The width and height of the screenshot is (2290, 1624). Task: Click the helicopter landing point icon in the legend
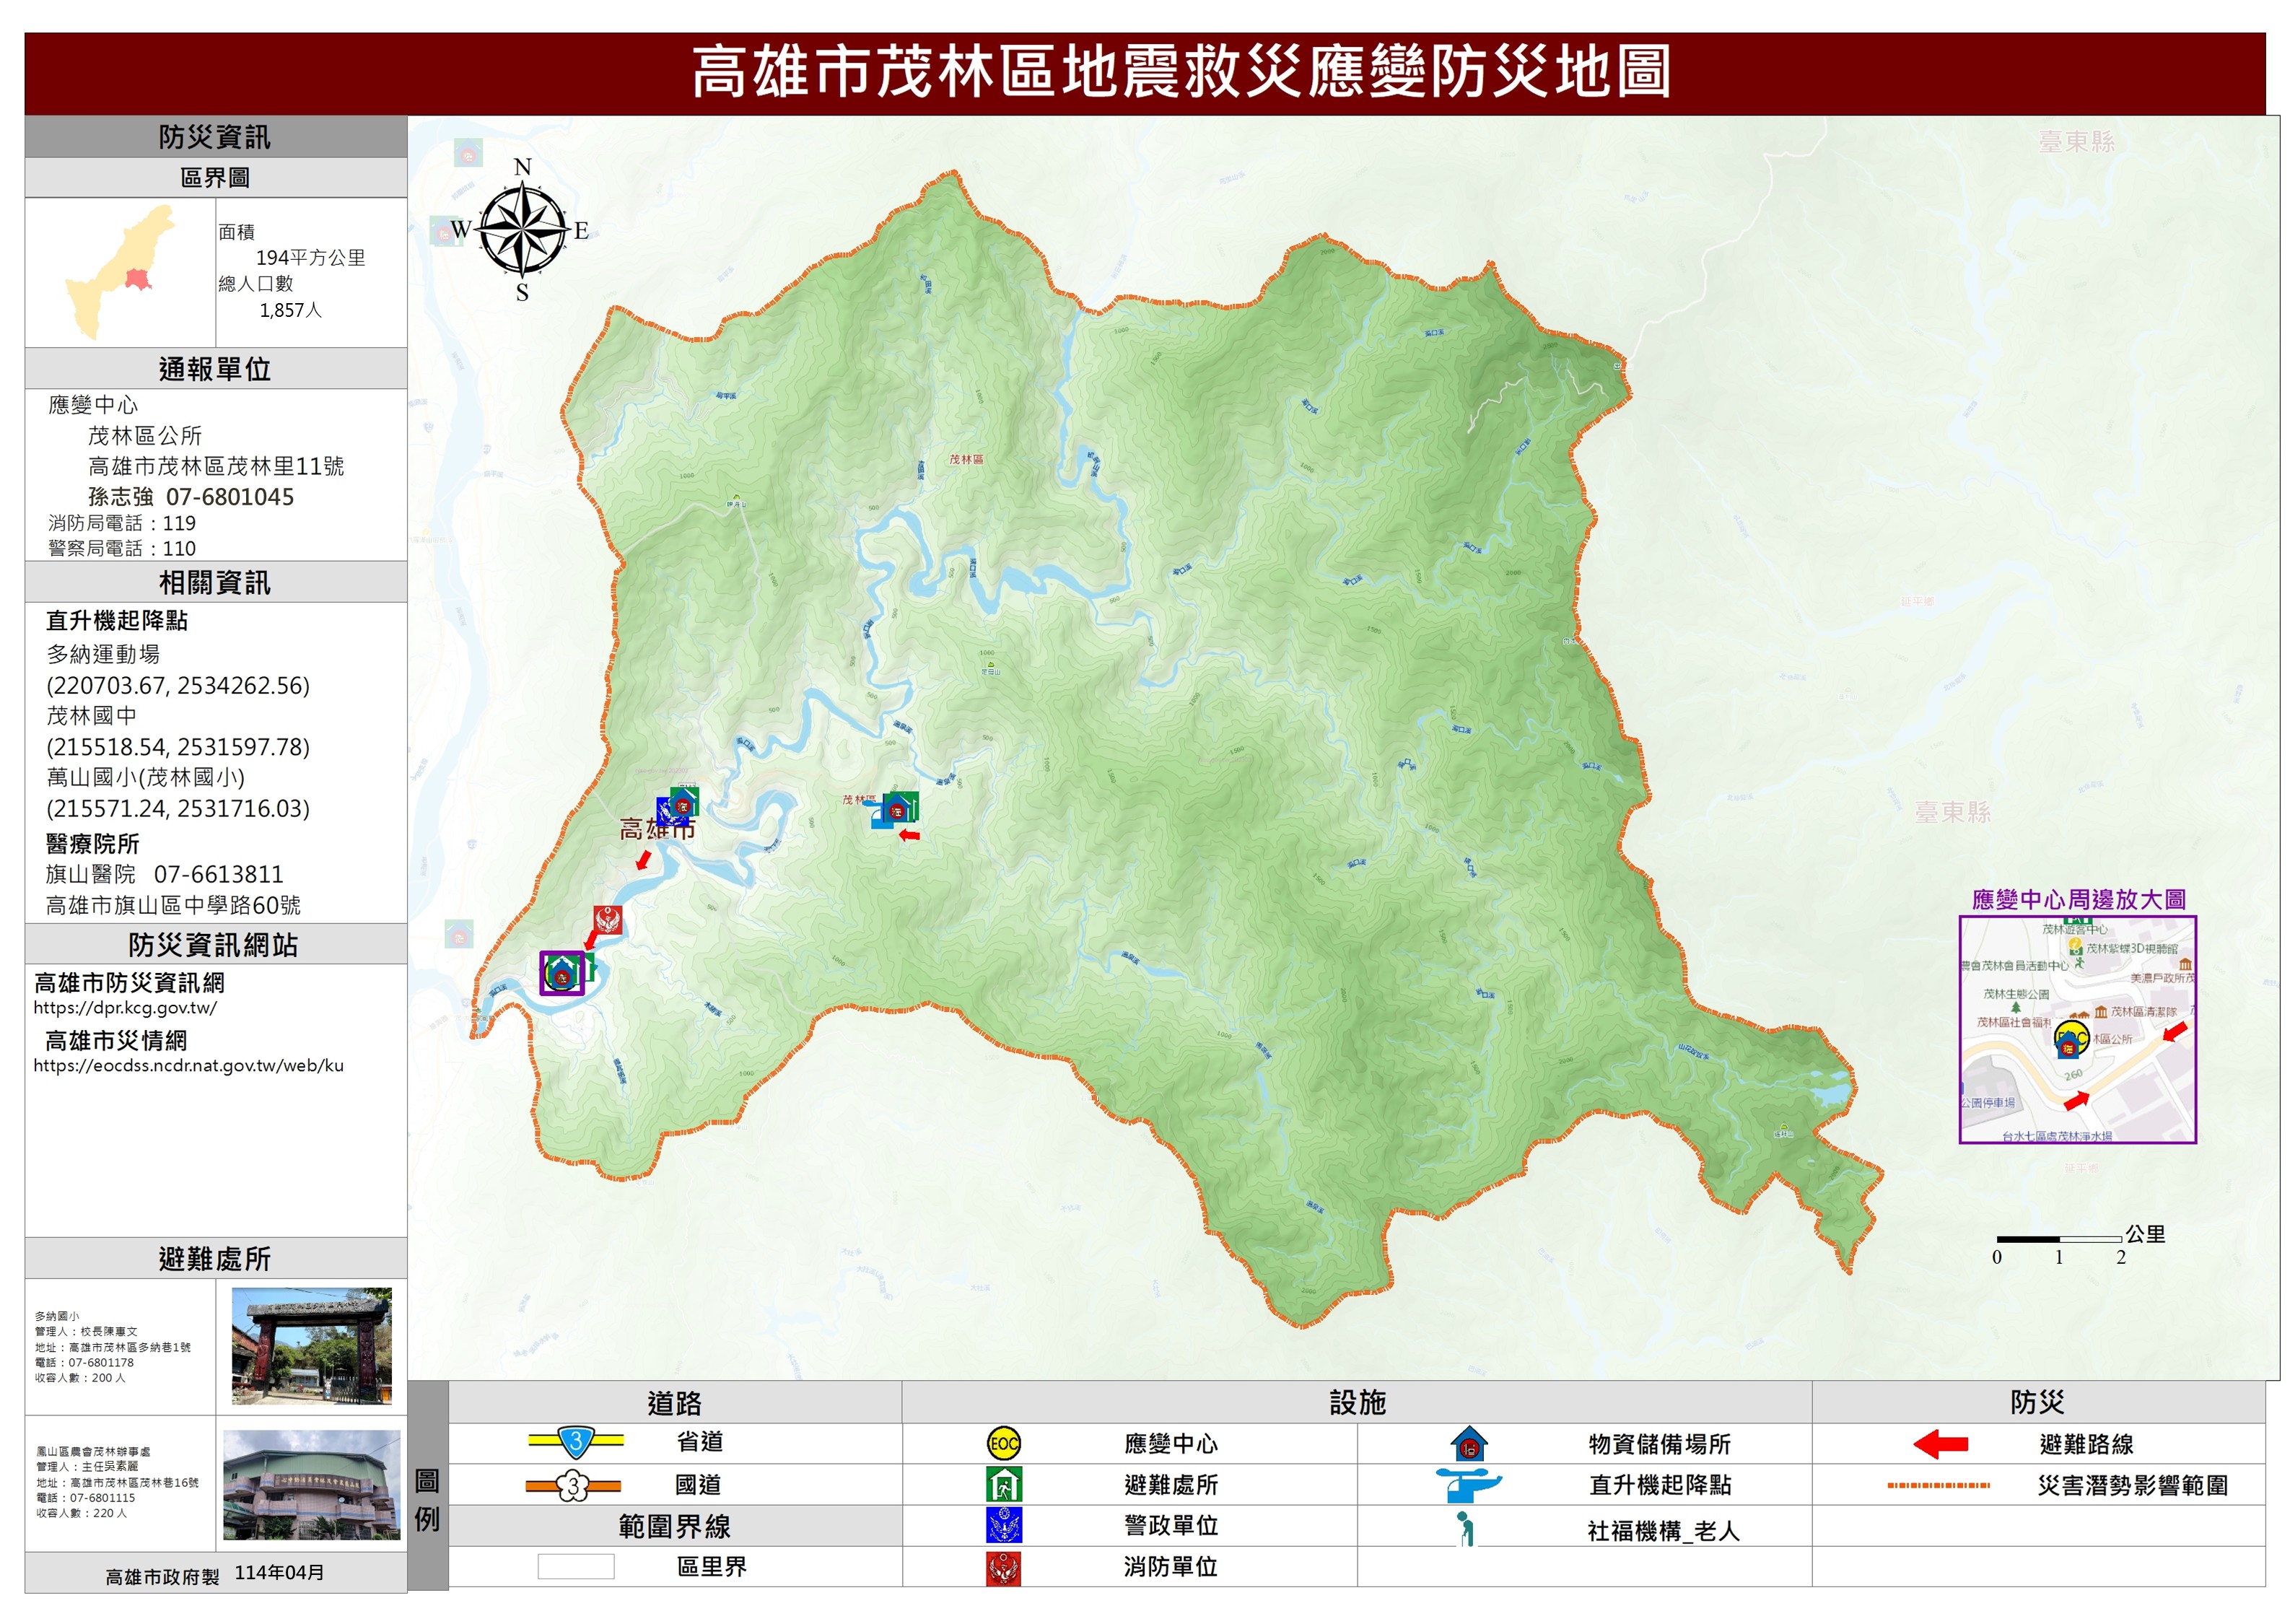tap(1467, 1484)
